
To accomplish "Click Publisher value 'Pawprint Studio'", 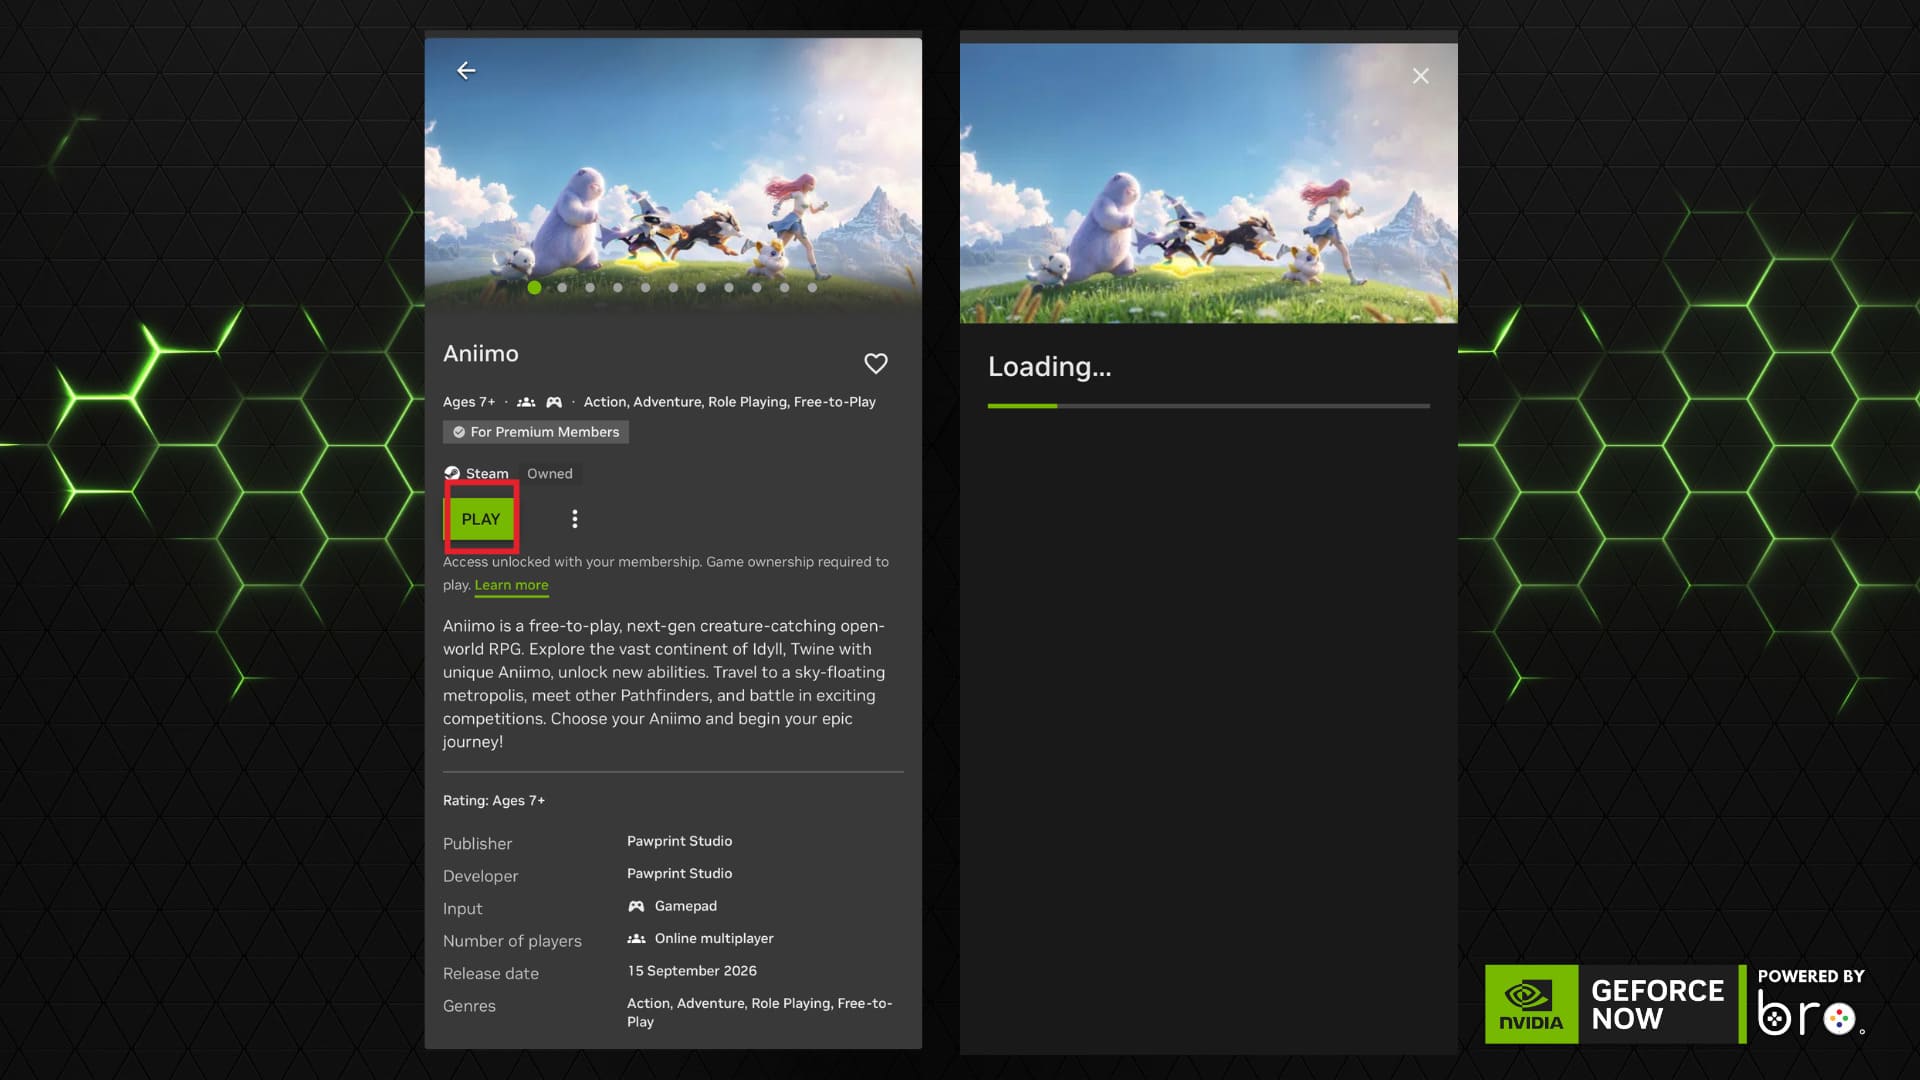I will point(679,841).
